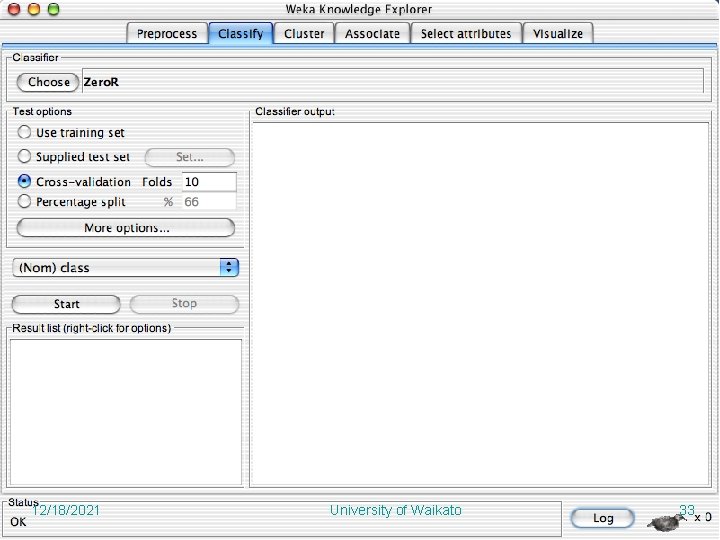Image resolution: width=720 pixels, height=540 pixels.
Task: Click inside the Result list area
Action: tap(126, 412)
